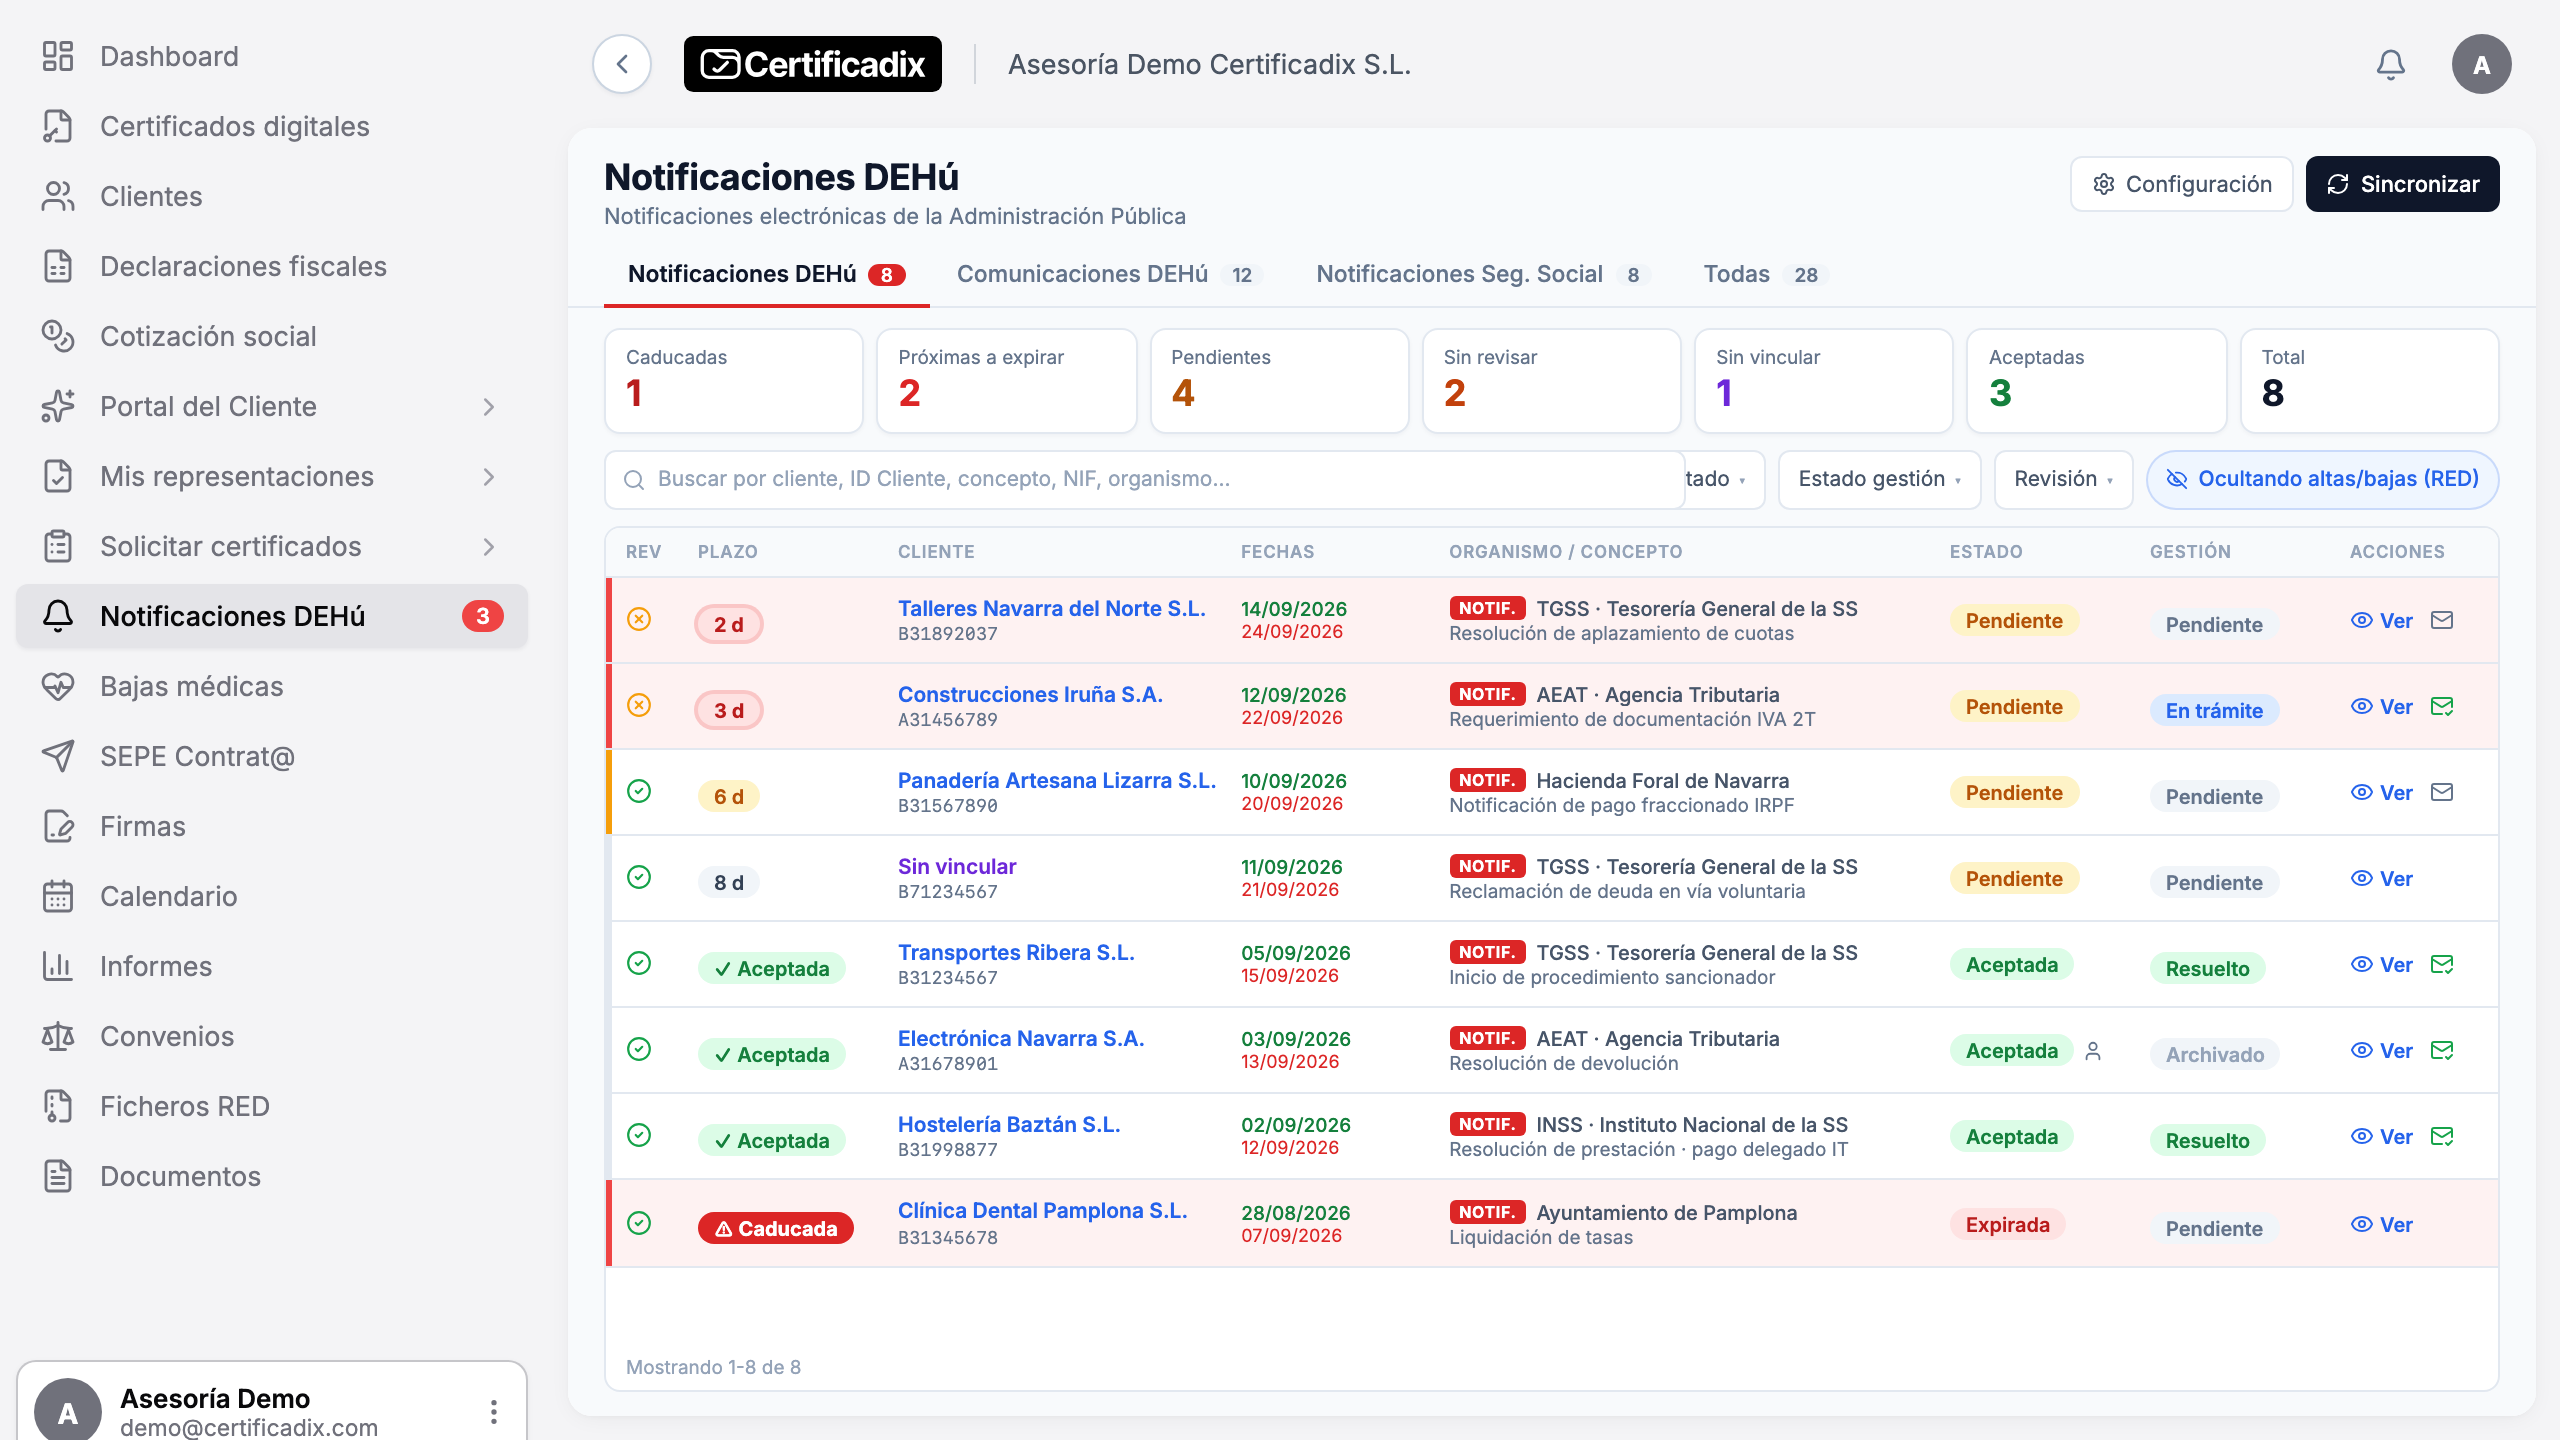2560x1440 pixels.
Task: Filter by Caducadas summary card
Action: (733, 381)
